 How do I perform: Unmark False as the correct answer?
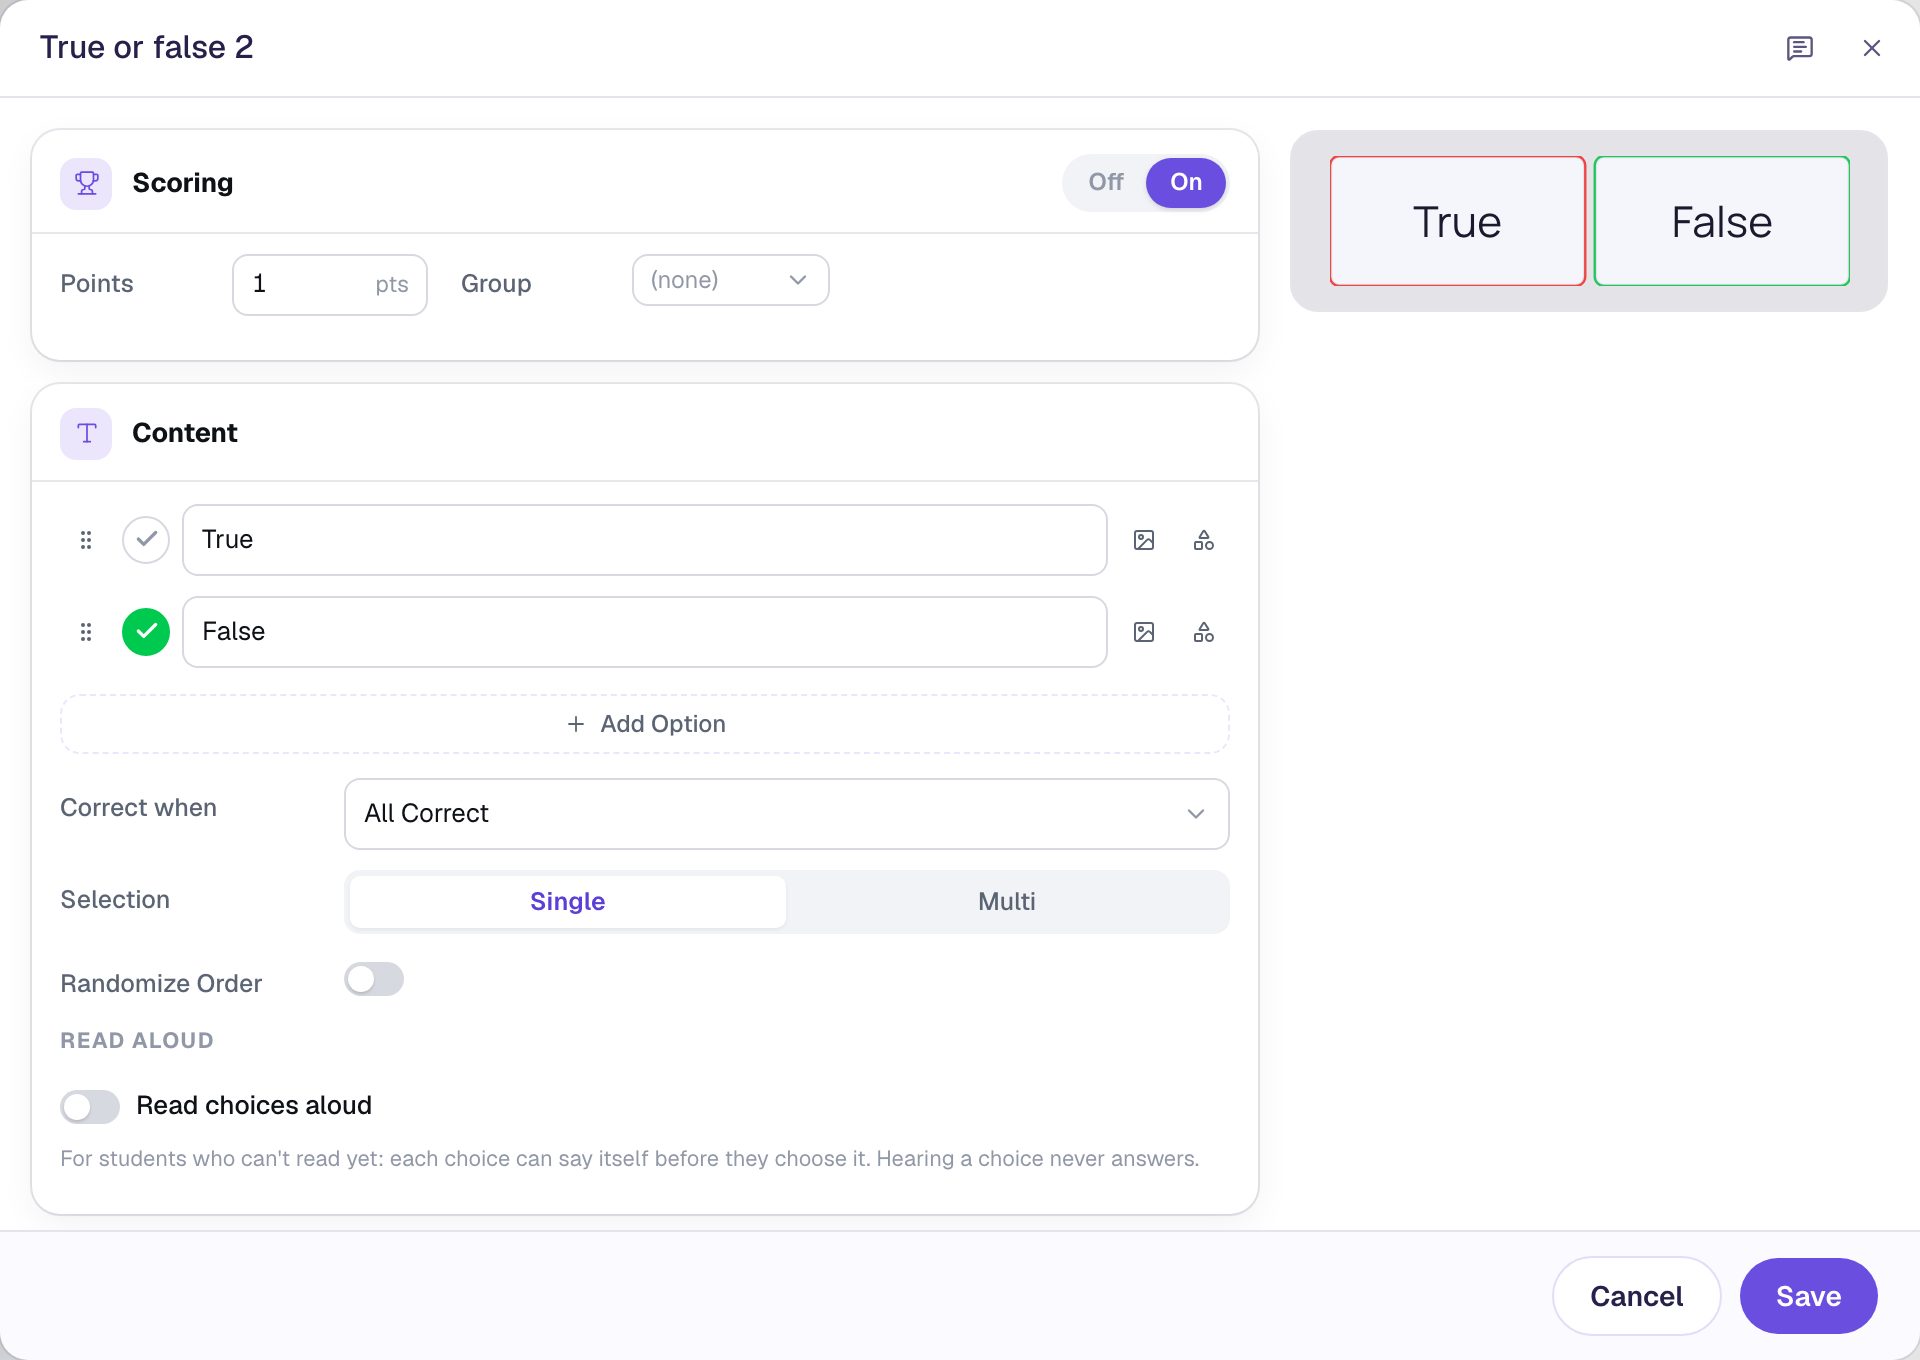(146, 632)
